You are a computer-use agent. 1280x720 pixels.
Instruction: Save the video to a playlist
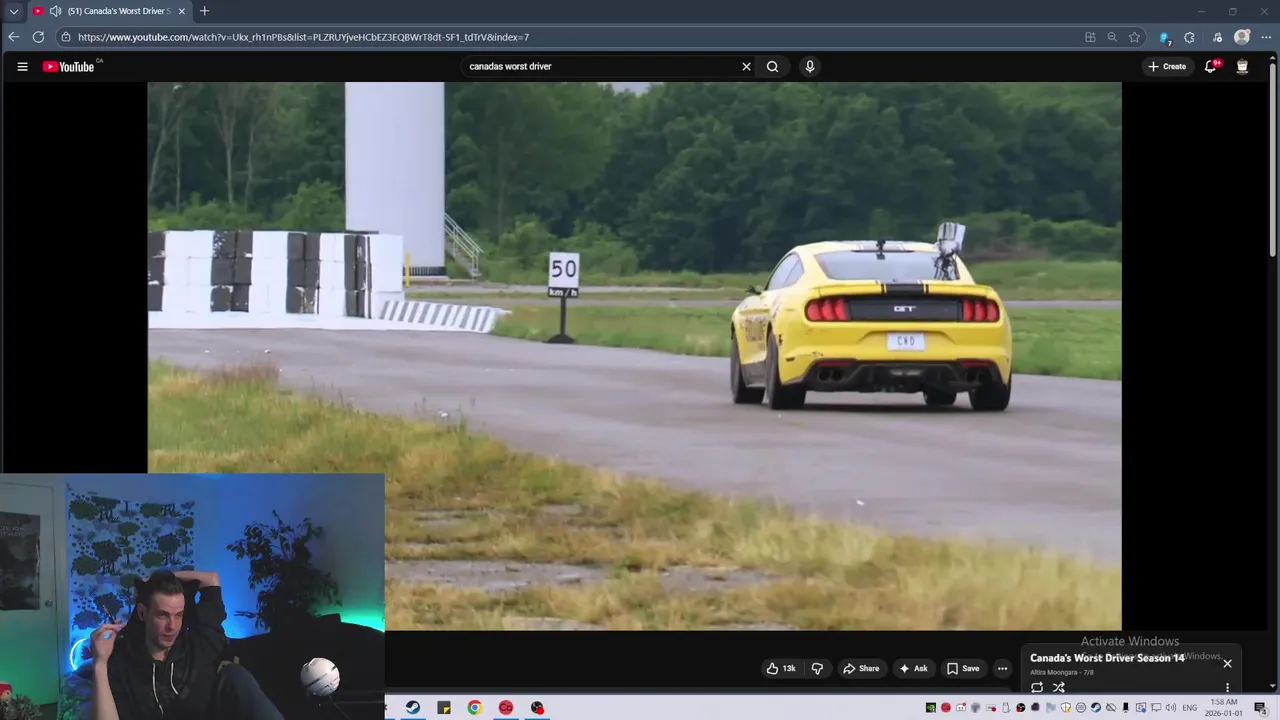coord(964,668)
